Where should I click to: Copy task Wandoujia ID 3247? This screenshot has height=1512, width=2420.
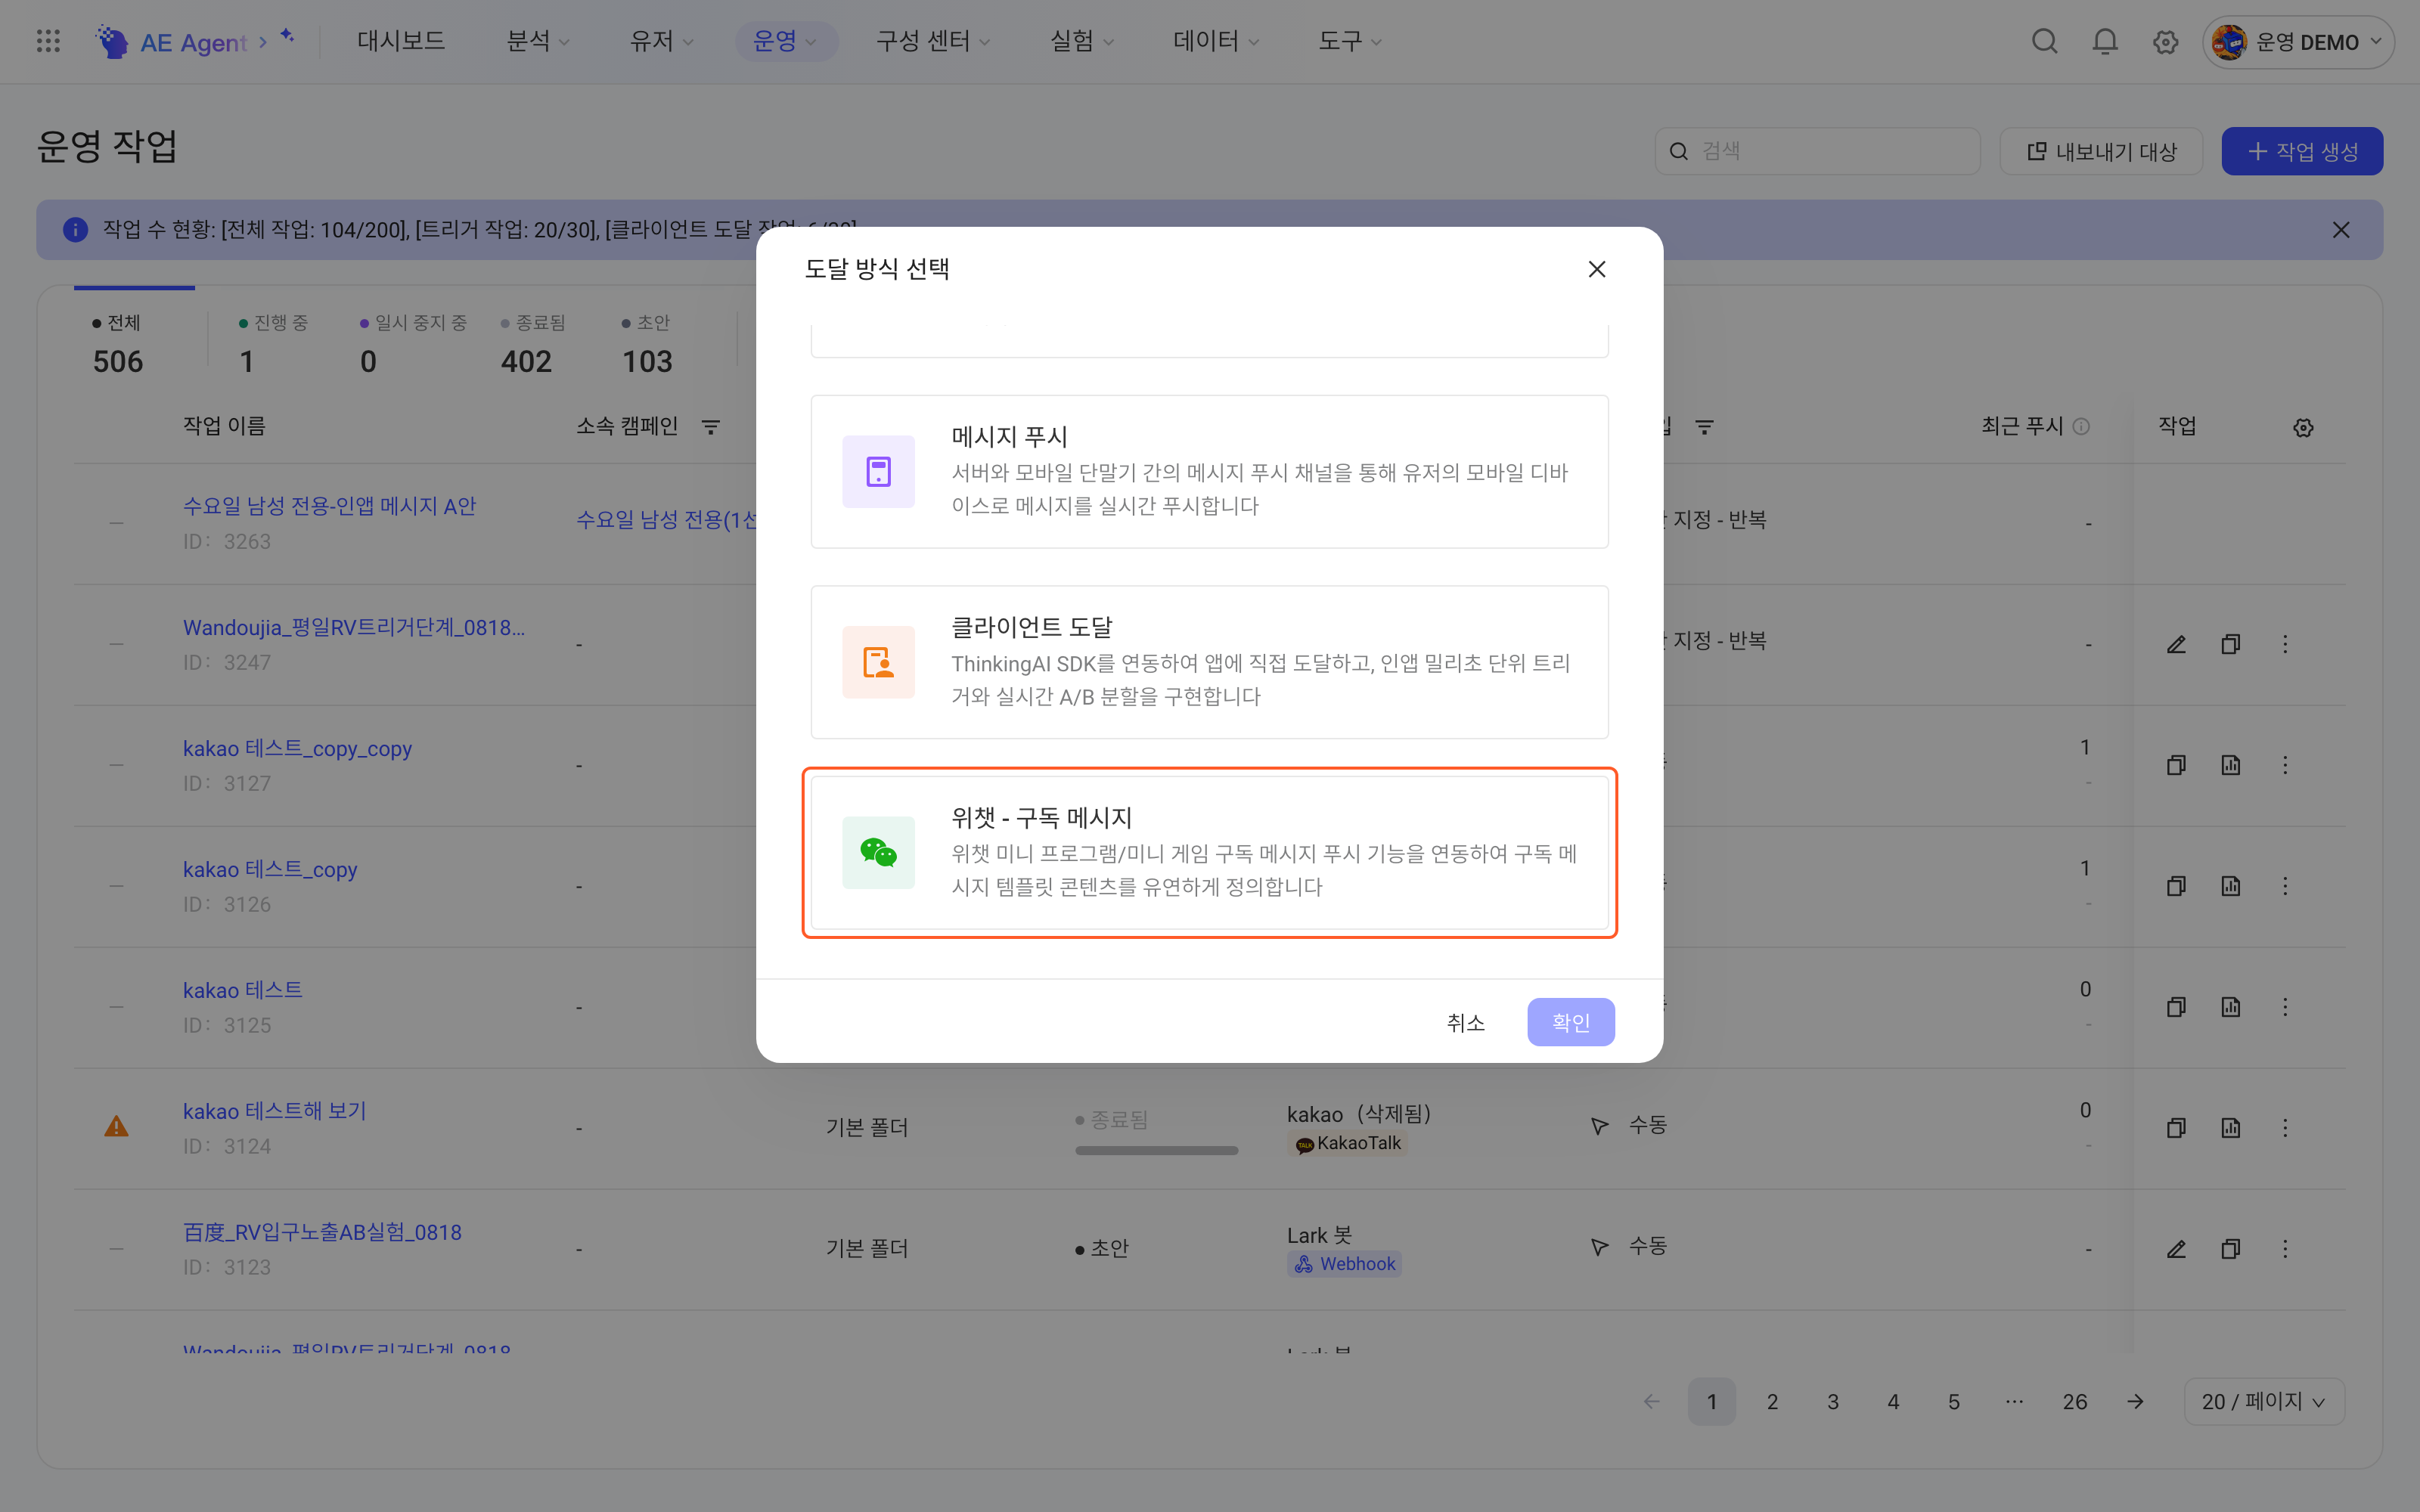pyautogui.click(x=2230, y=644)
